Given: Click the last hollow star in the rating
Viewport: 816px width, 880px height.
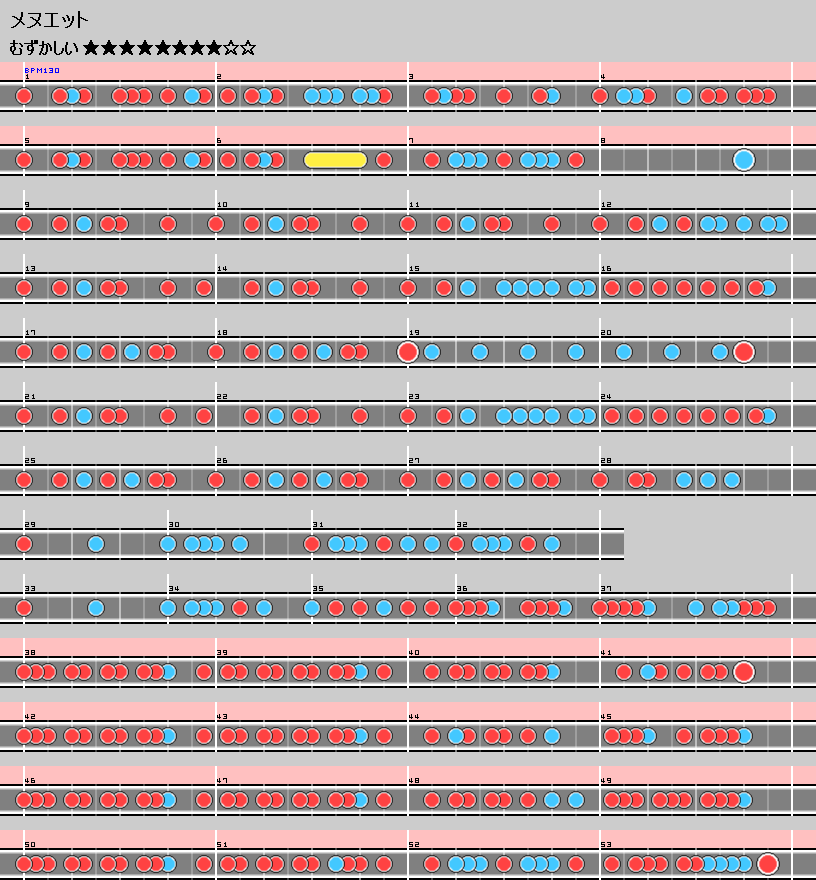Looking at the screenshot, I should (x=247, y=47).
